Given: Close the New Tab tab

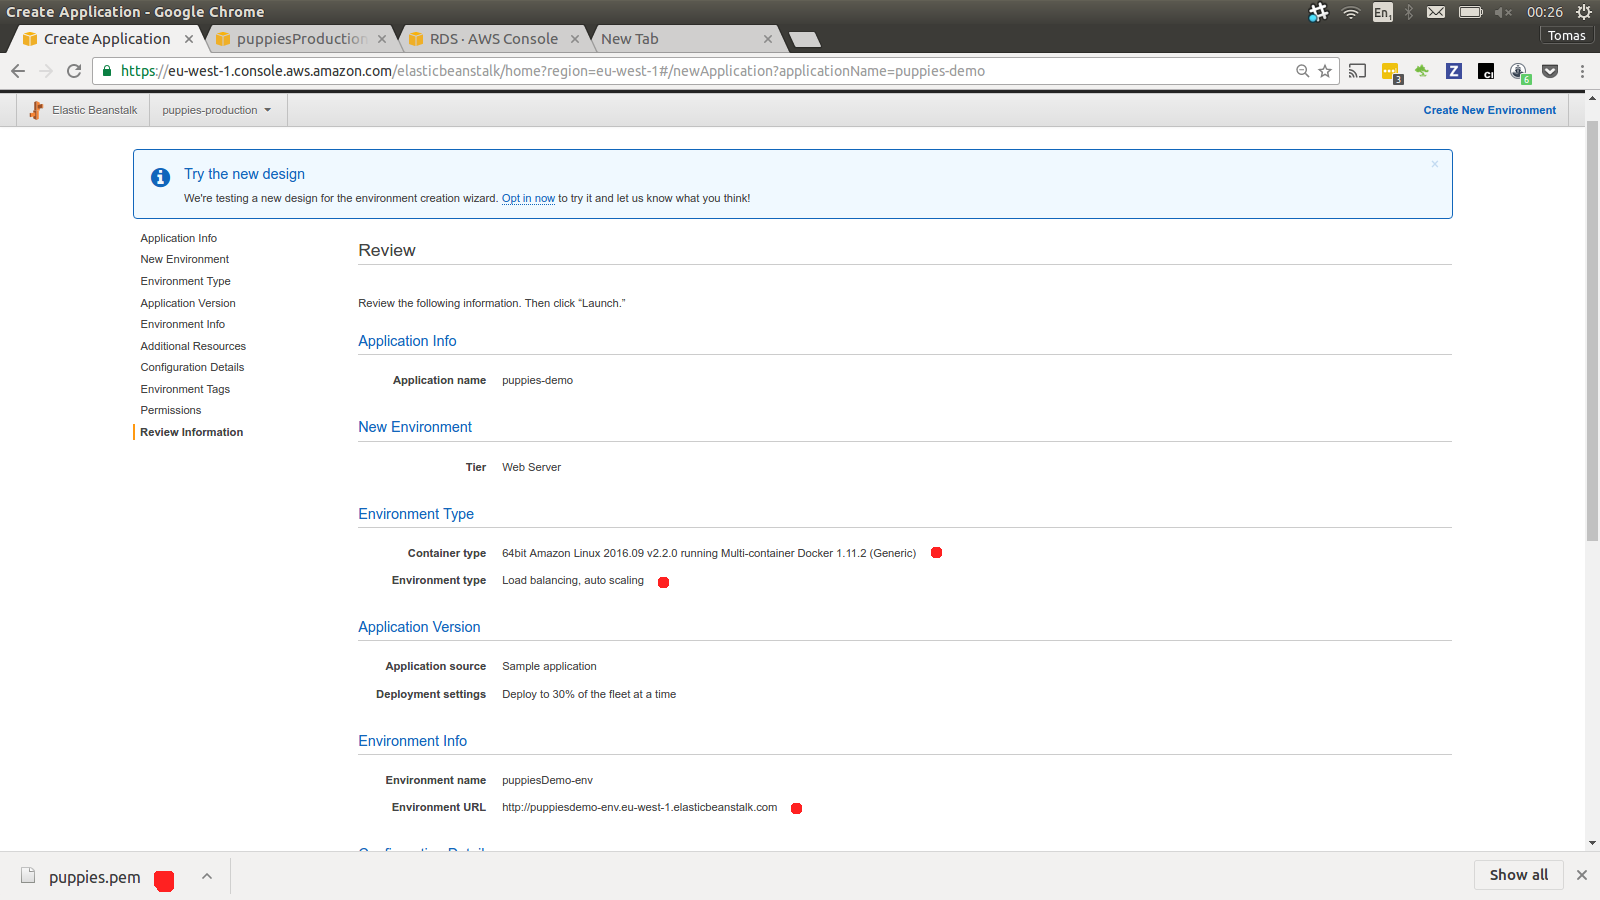Looking at the screenshot, I should tap(767, 39).
